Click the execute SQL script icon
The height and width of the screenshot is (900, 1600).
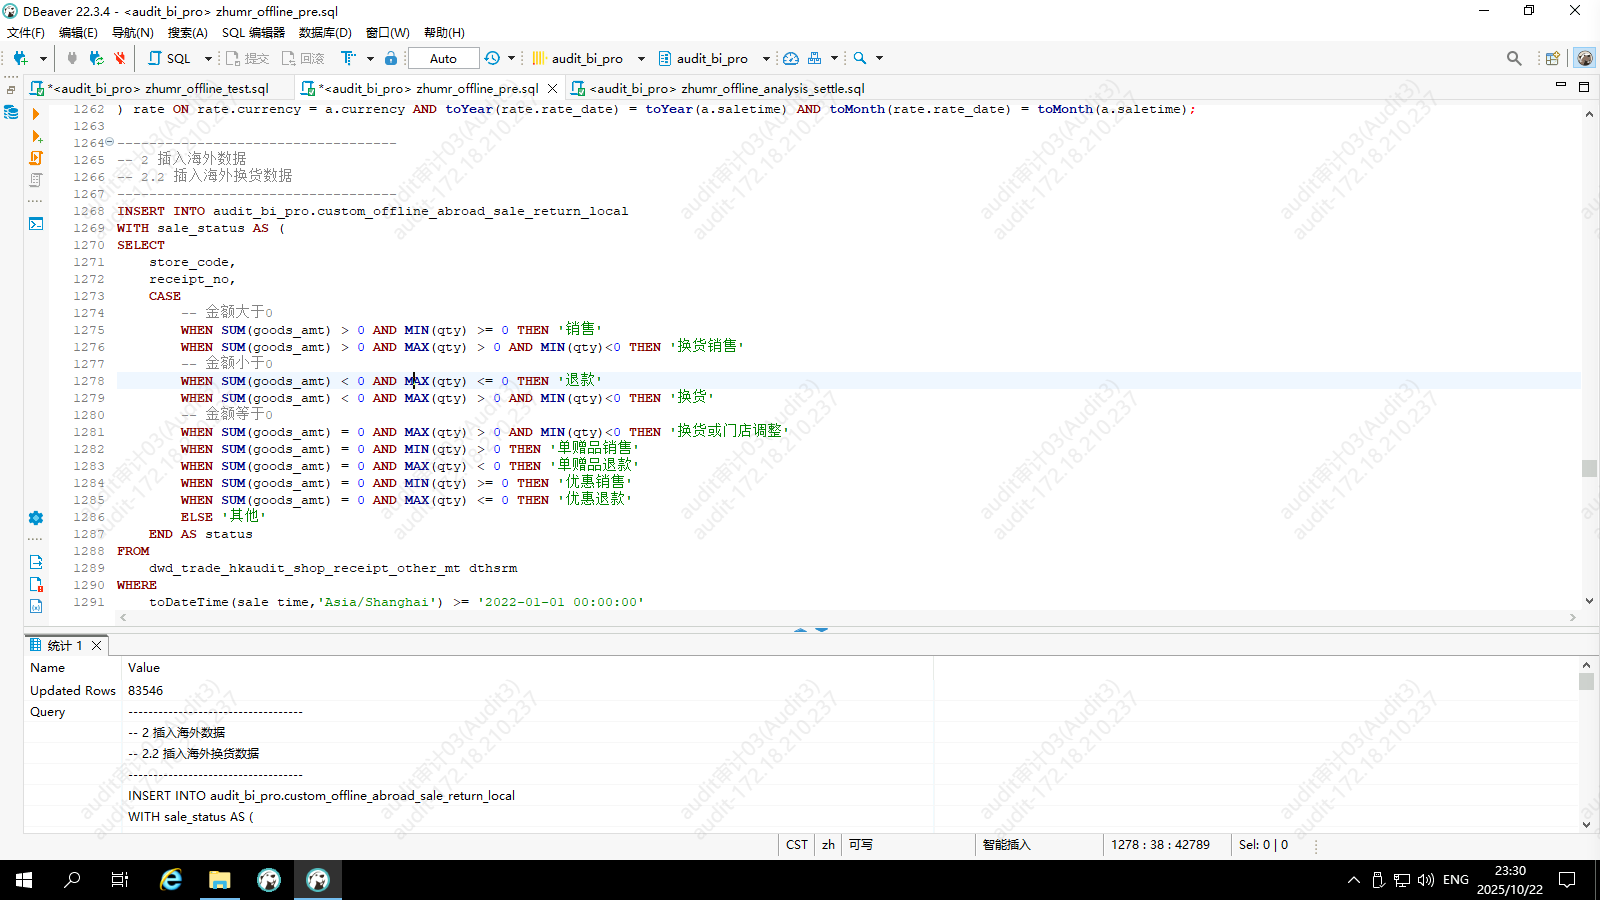(x=36, y=158)
